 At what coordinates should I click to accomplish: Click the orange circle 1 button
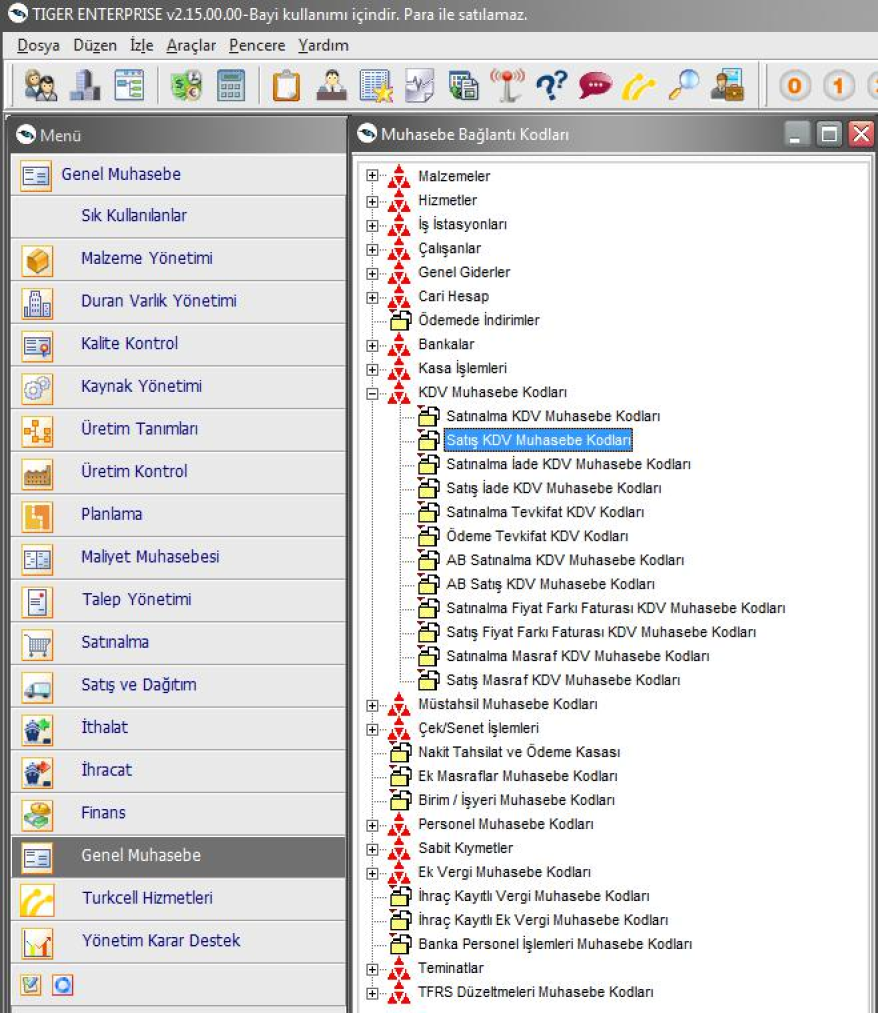(839, 85)
